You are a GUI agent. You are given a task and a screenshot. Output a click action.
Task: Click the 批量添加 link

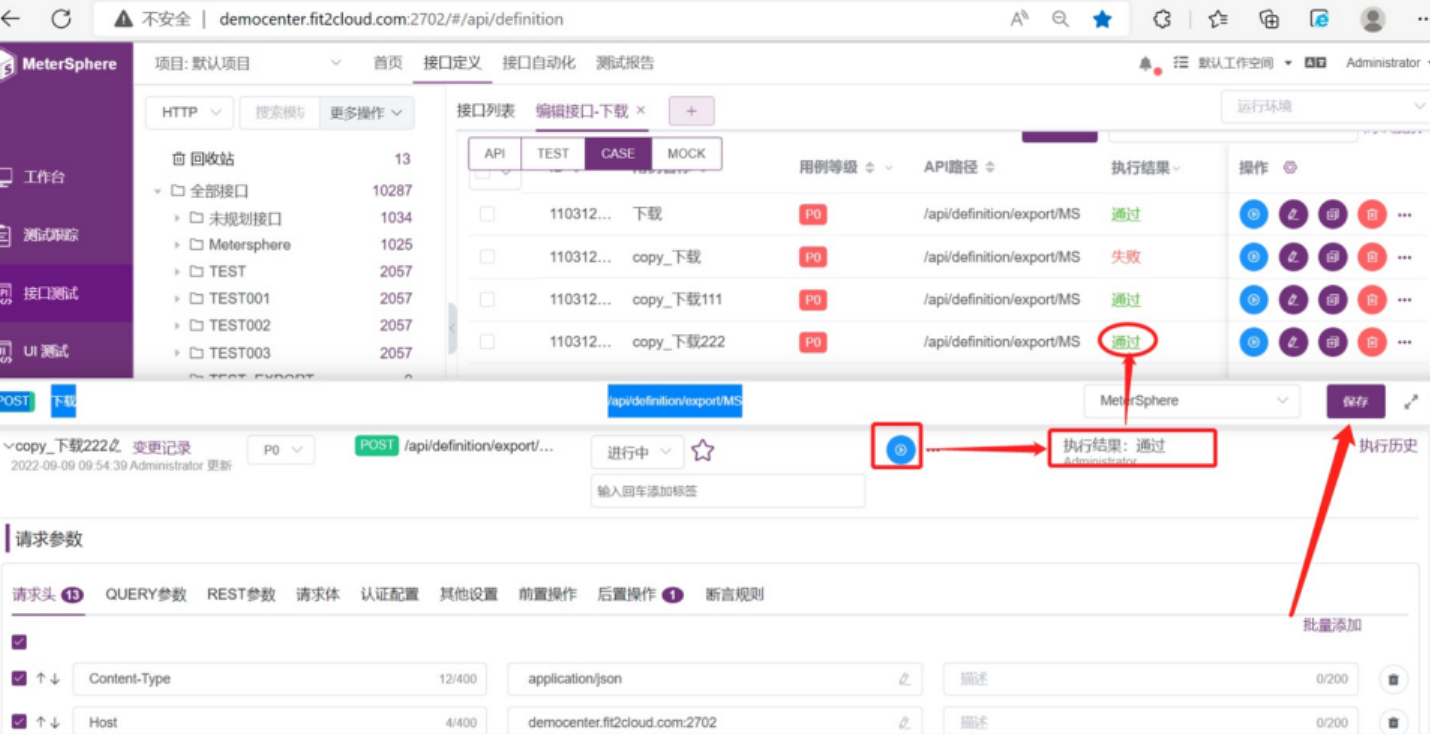click(x=1332, y=625)
